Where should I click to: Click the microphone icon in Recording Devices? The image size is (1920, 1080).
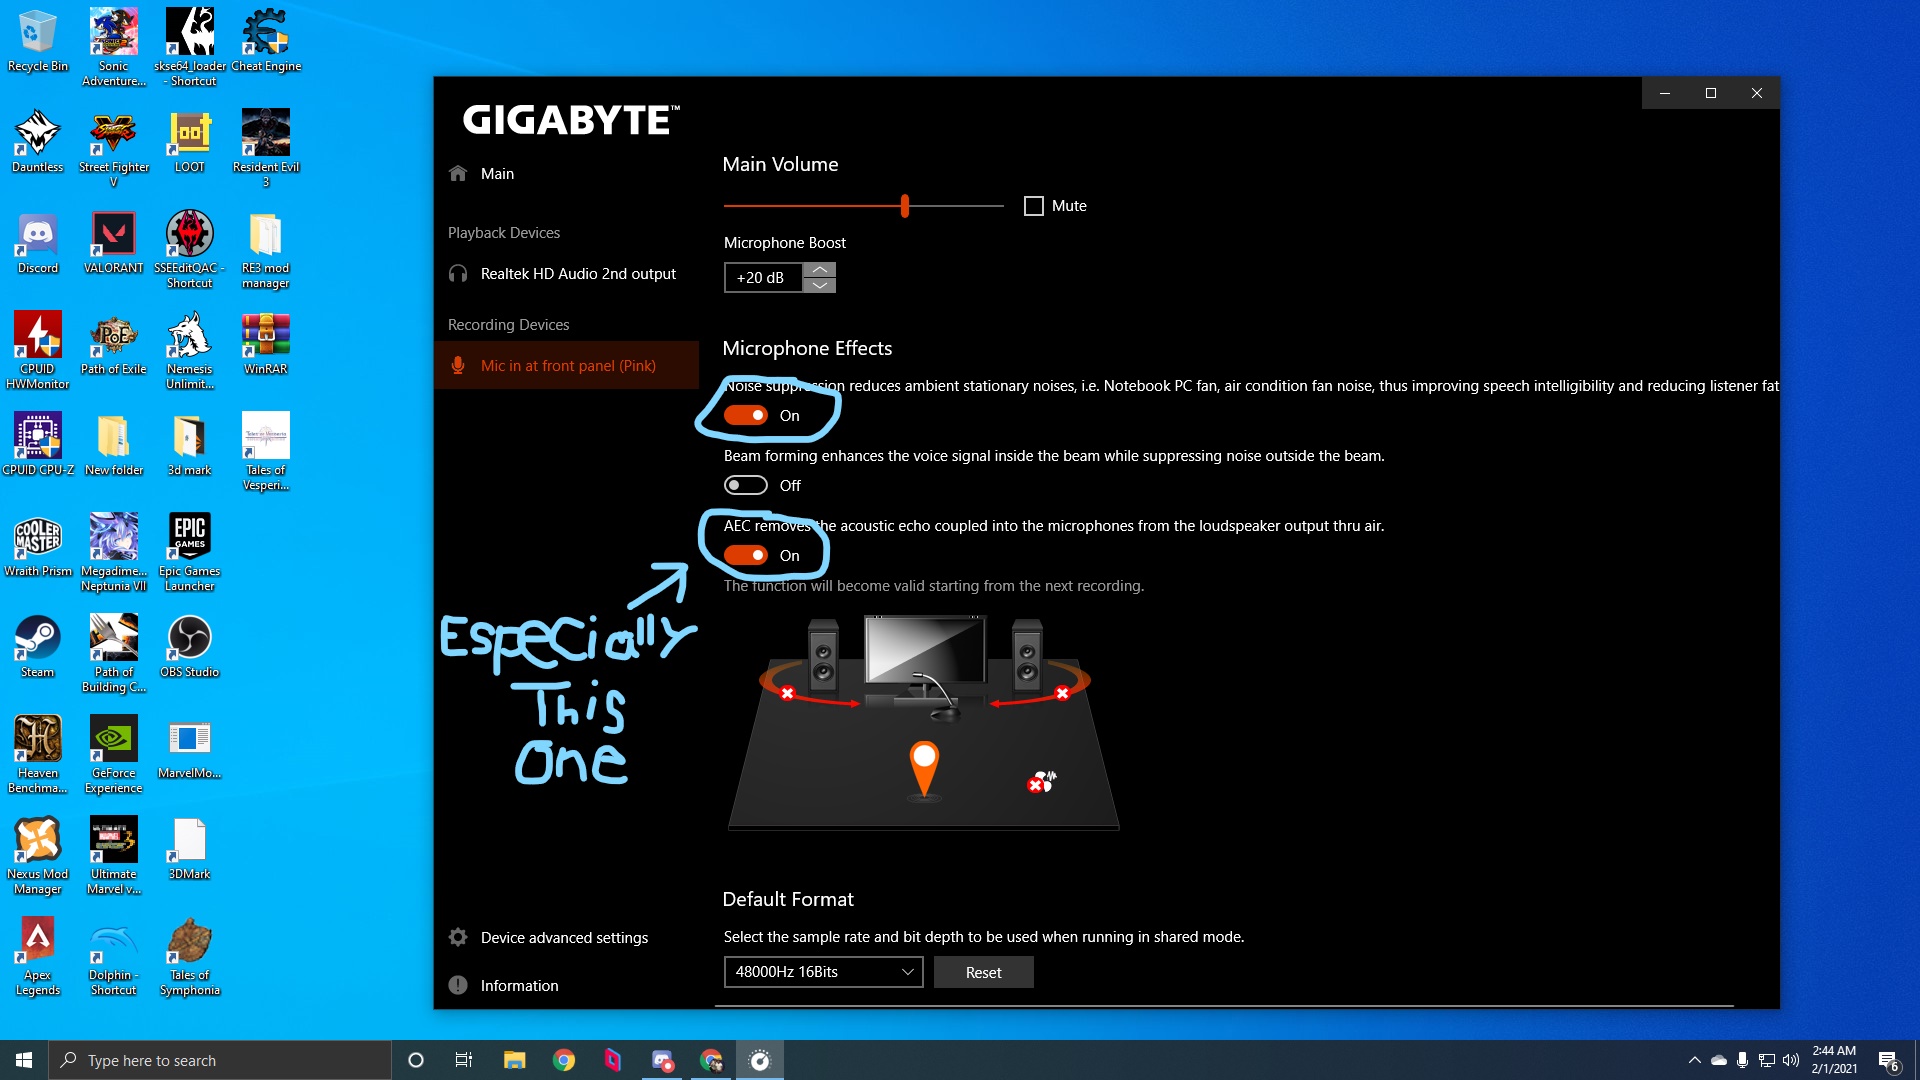[x=458, y=365]
